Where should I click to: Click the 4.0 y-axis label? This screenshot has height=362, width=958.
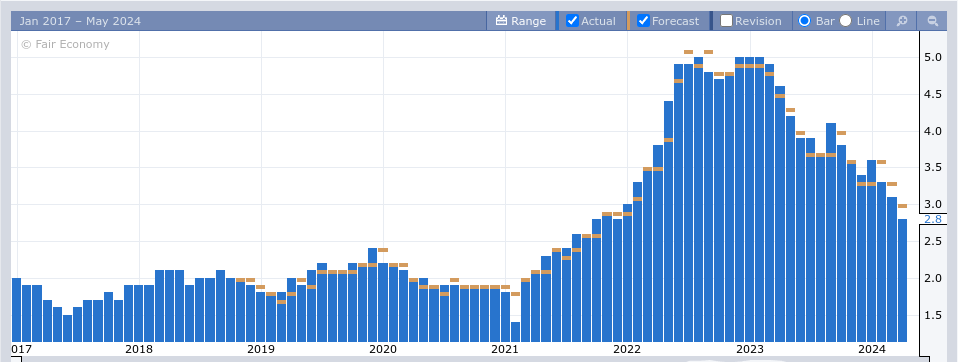932,131
